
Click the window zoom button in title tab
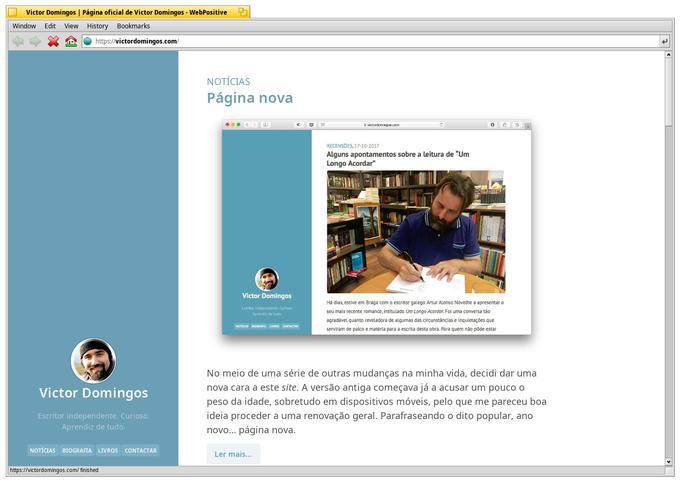coord(242,12)
